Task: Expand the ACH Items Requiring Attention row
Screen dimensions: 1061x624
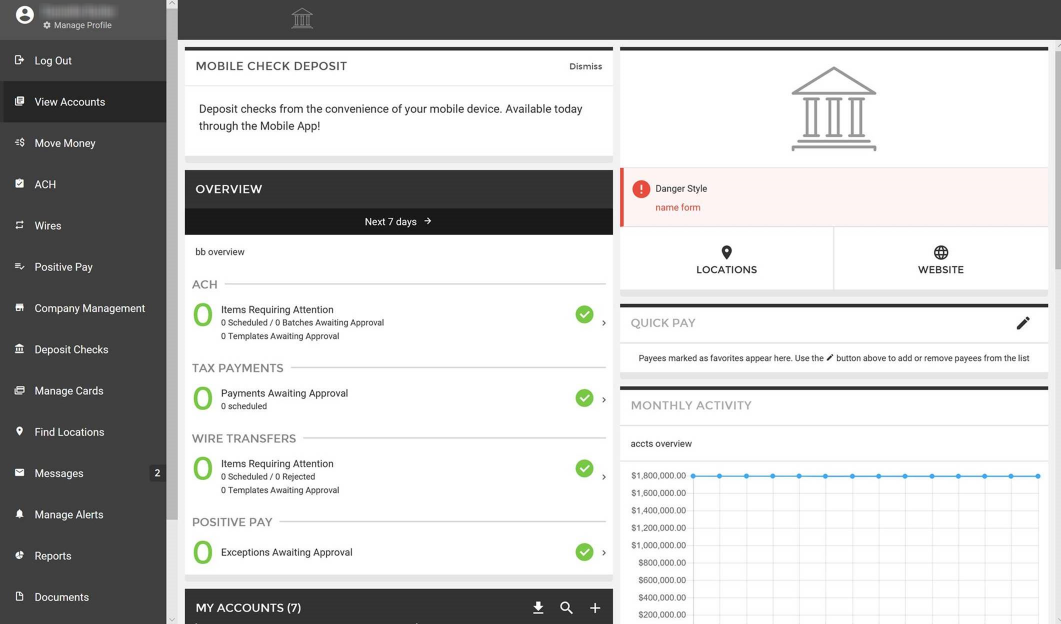Action: tap(604, 323)
